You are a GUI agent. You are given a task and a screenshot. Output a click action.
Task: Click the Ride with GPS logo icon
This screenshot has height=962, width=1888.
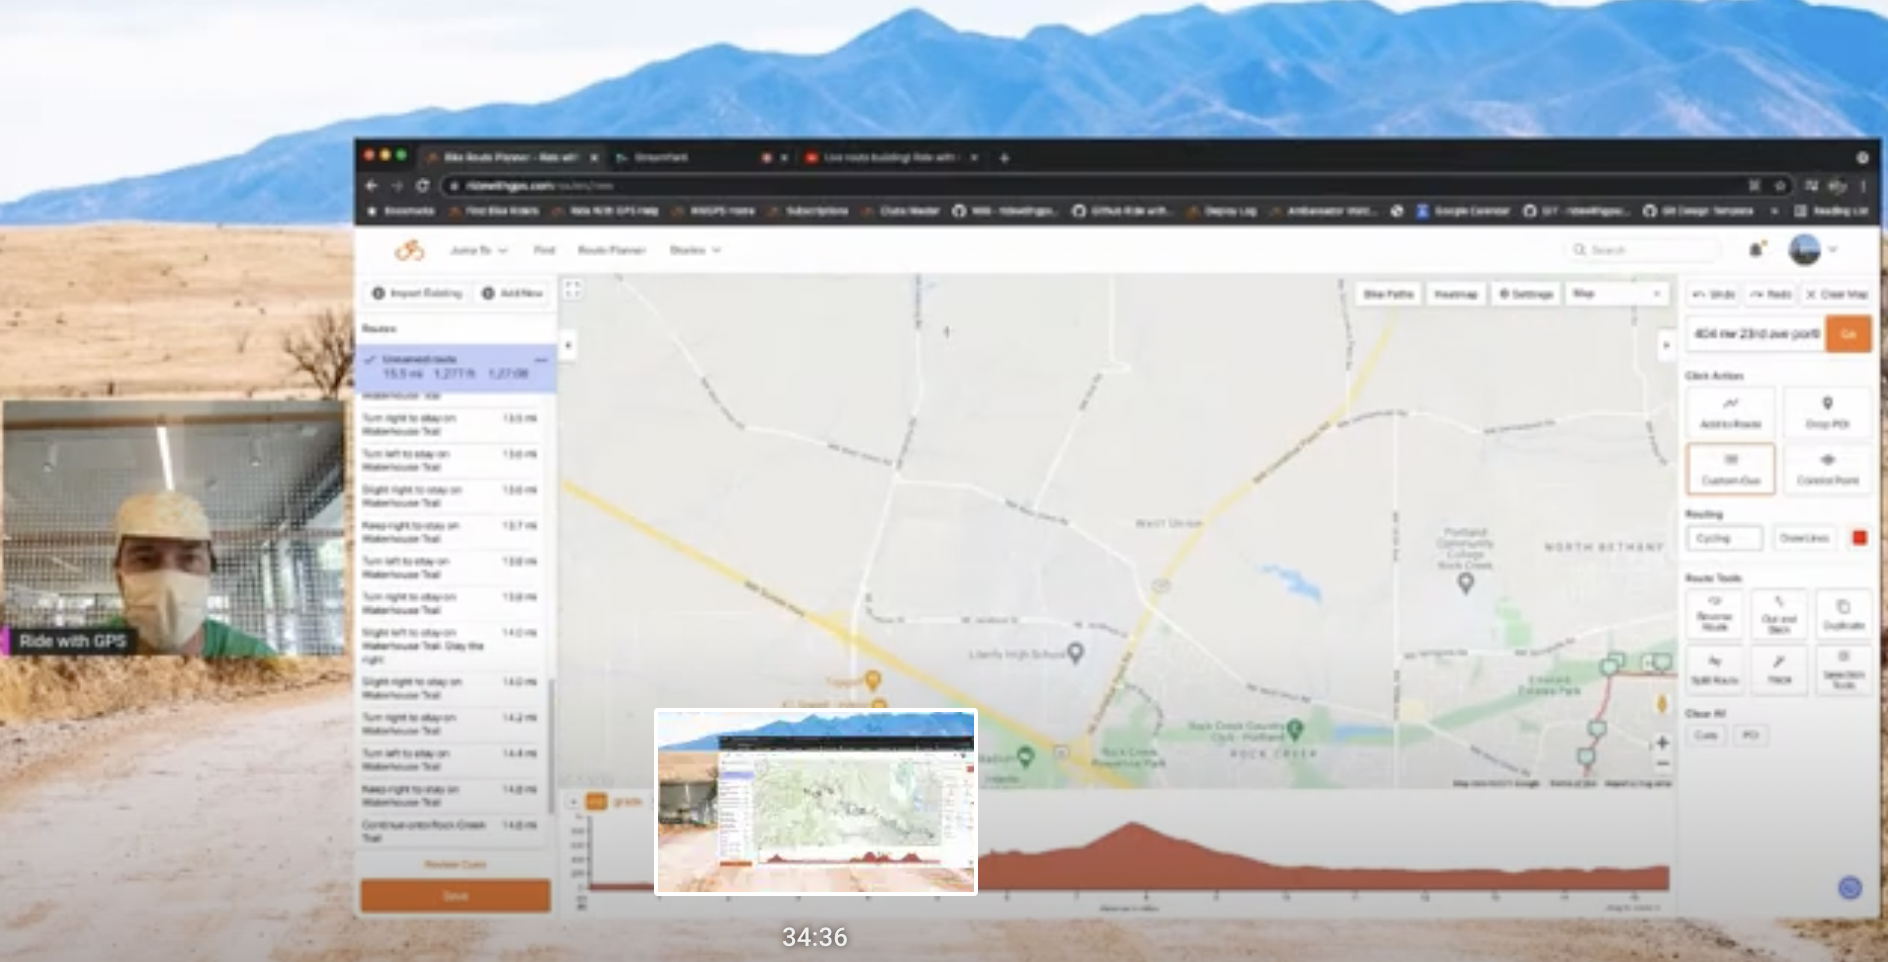point(409,250)
